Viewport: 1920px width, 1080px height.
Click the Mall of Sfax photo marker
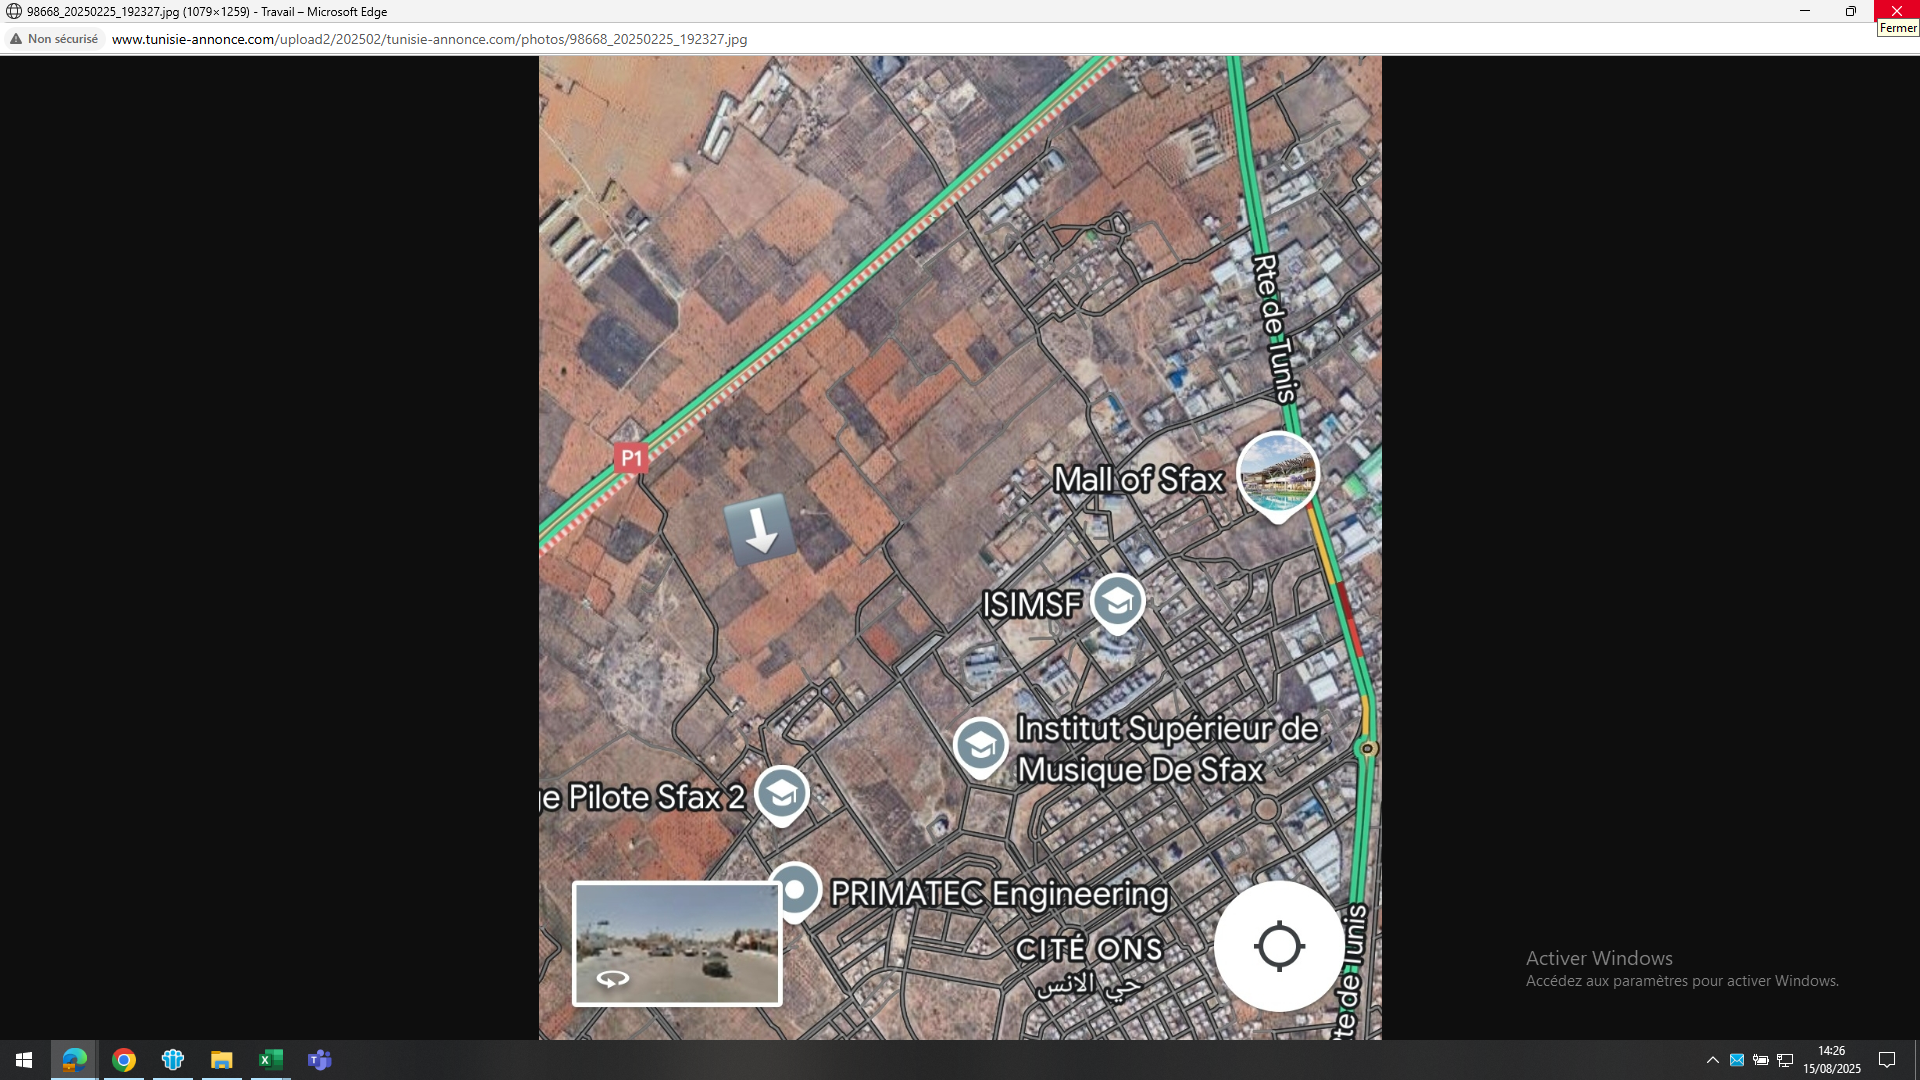pos(1277,474)
